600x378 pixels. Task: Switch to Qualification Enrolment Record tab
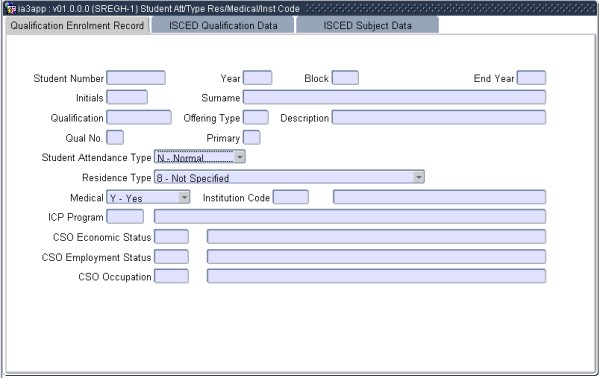[77, 26]
